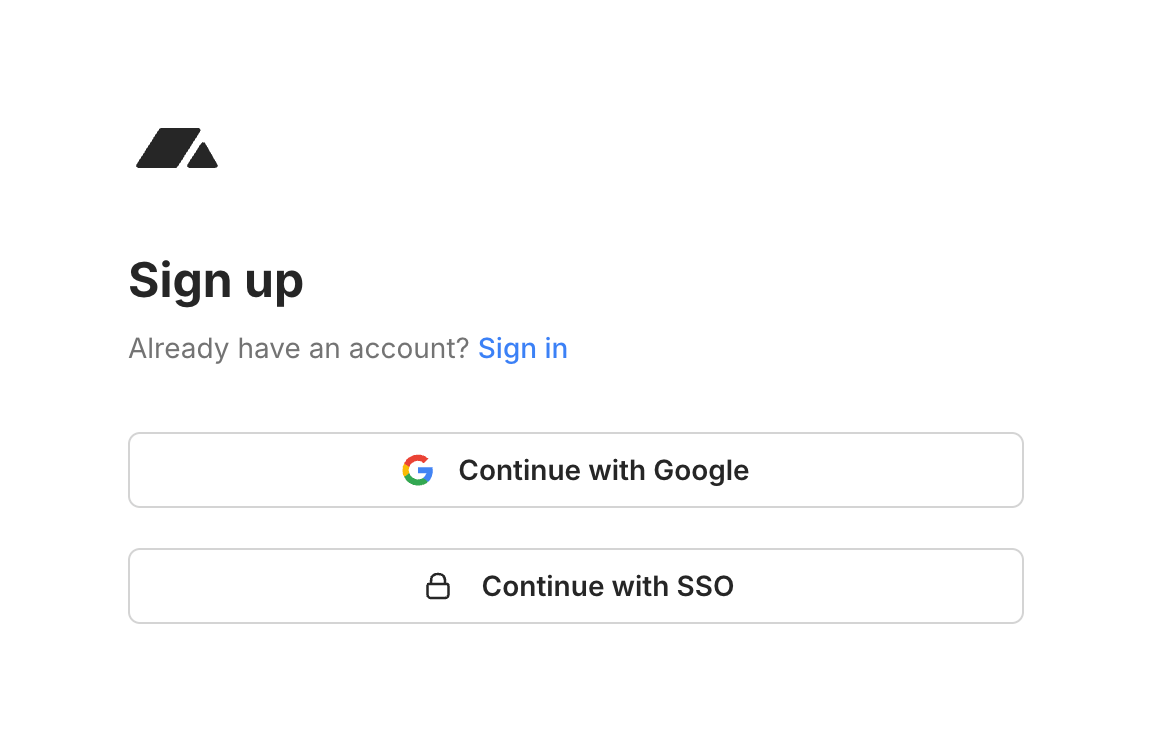Start sign up with Google account
1152x752 pixels.
tap(576, 470)
